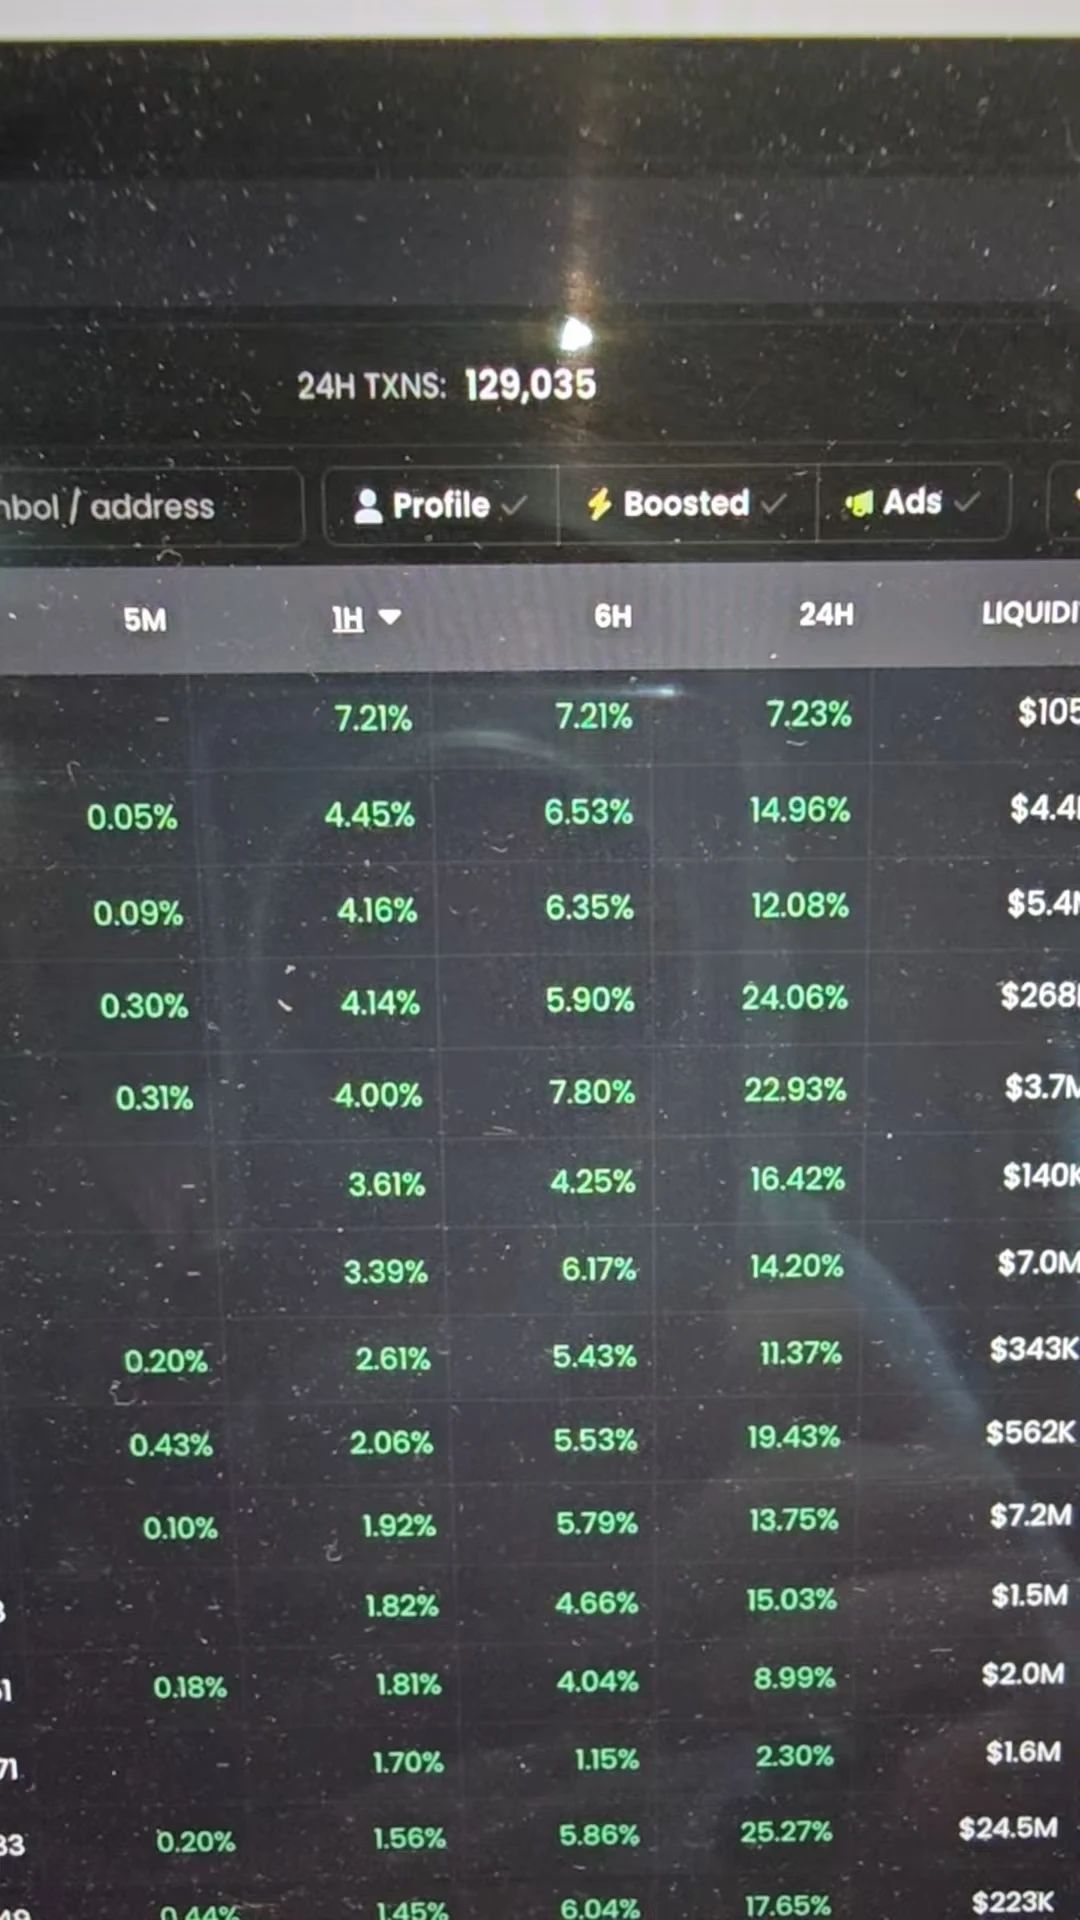Image resolution: width=1080 pixels, height=1920 pixels.
Task: Sort by the 24H column header
Action: tap(826, 614)
